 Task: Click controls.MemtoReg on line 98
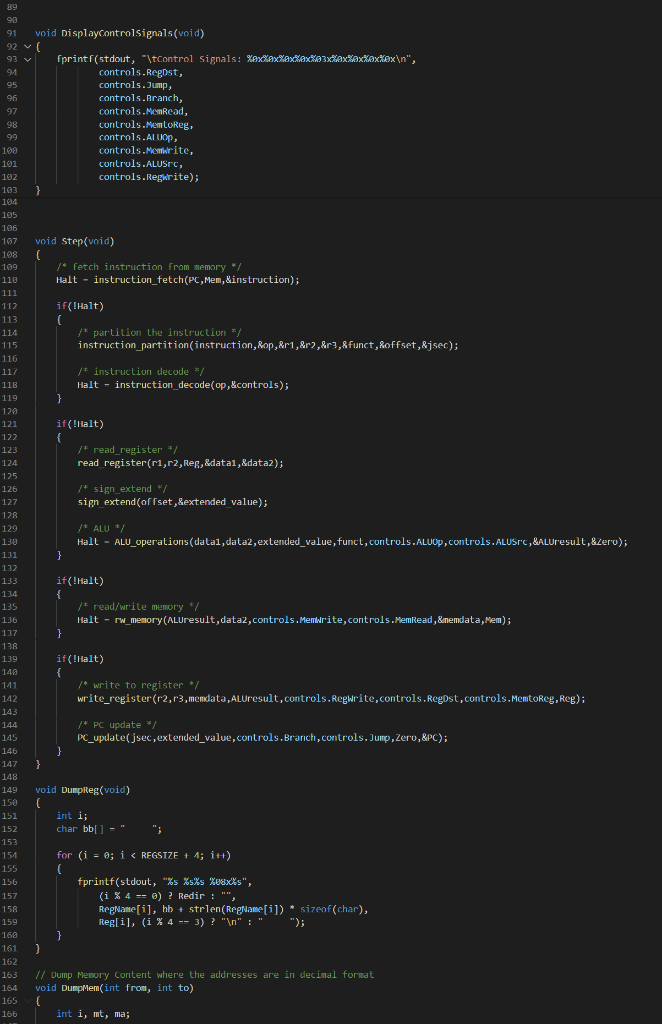[144, 125]
